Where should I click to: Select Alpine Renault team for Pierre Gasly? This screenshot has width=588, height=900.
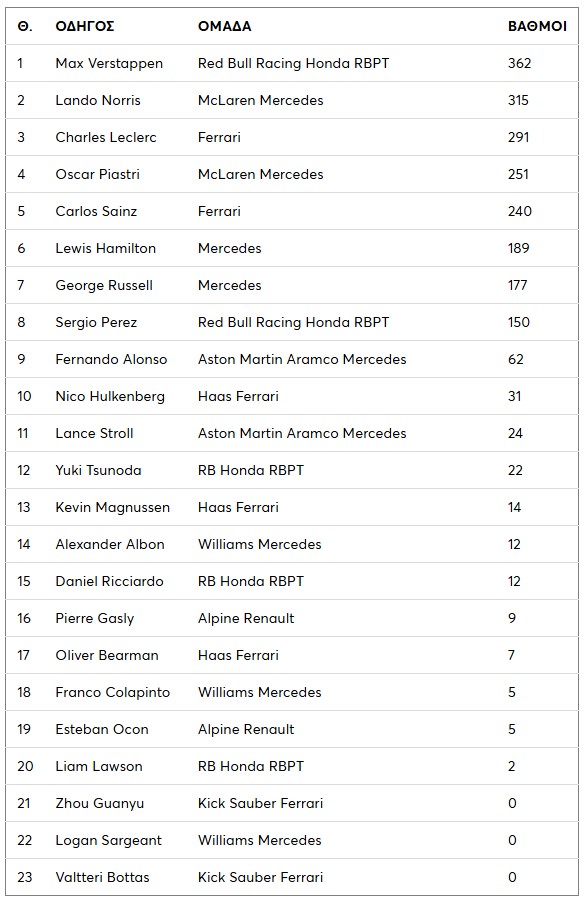pos(246,619)
